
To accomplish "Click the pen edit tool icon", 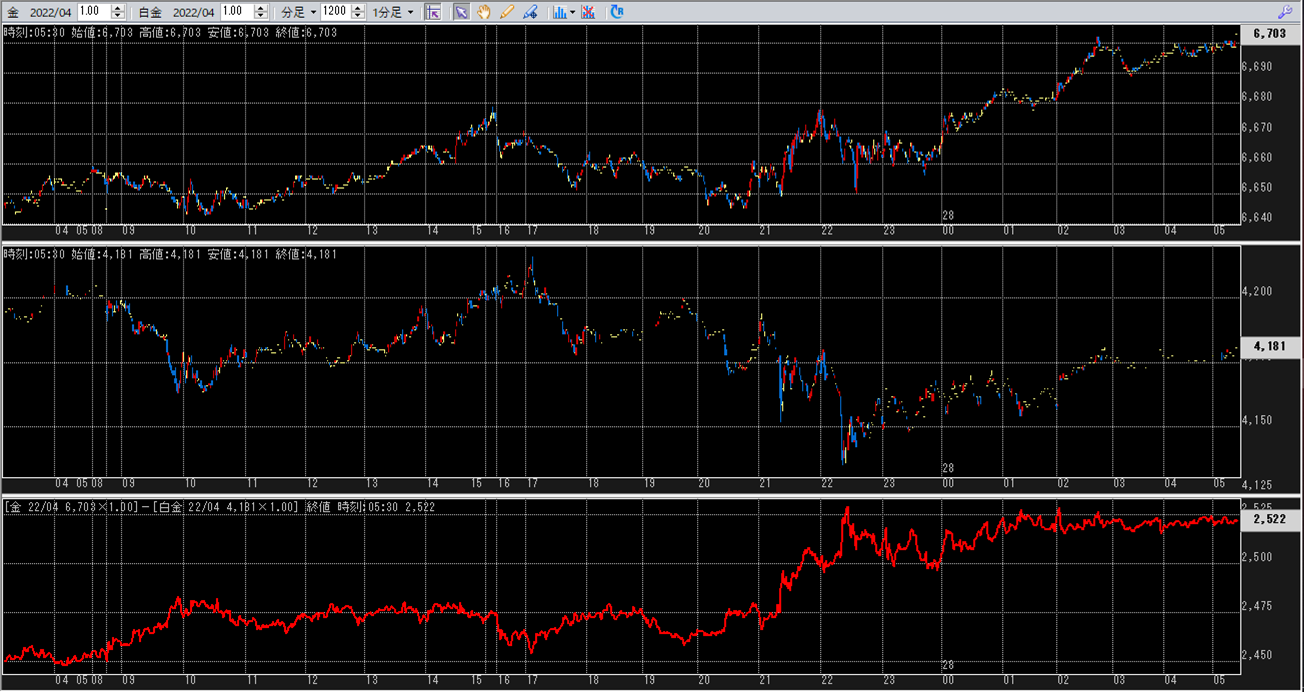I will point(530,12).
